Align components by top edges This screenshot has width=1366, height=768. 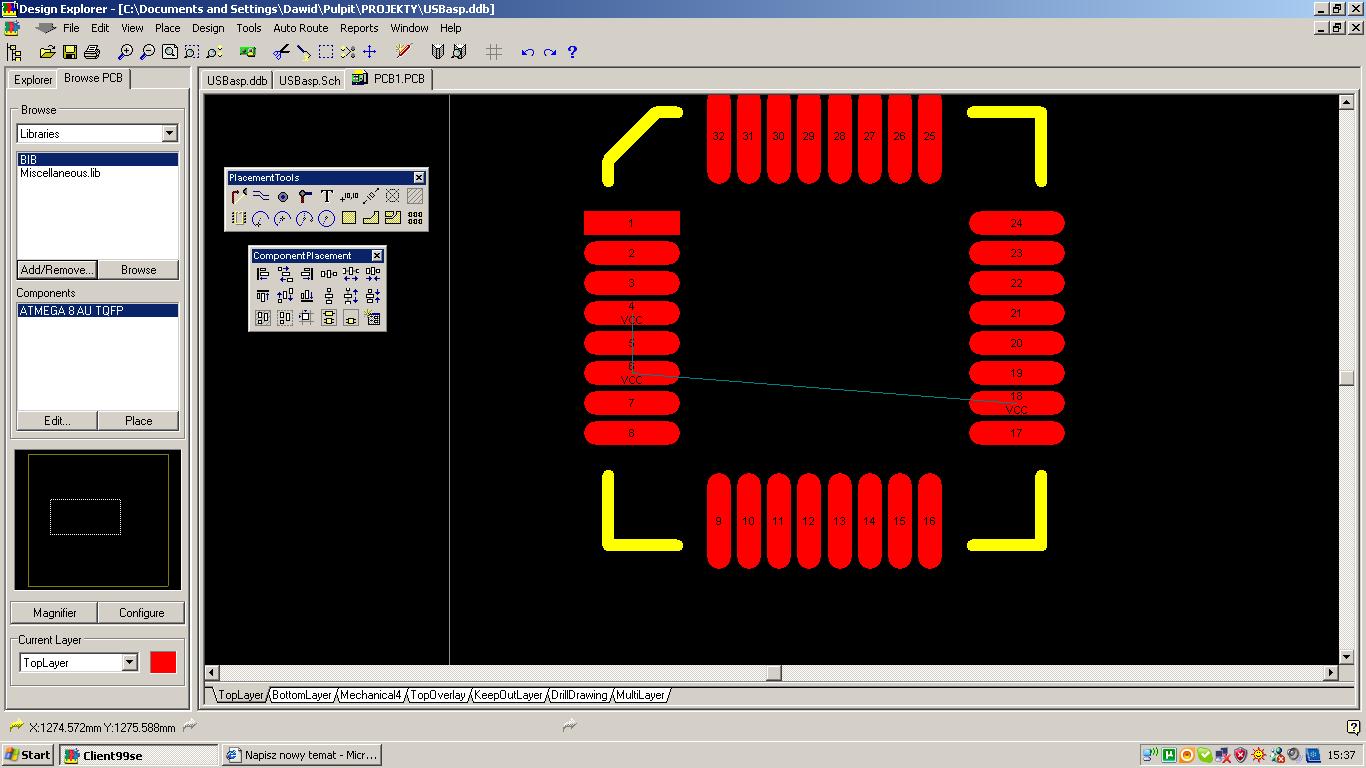click(263, 296)
